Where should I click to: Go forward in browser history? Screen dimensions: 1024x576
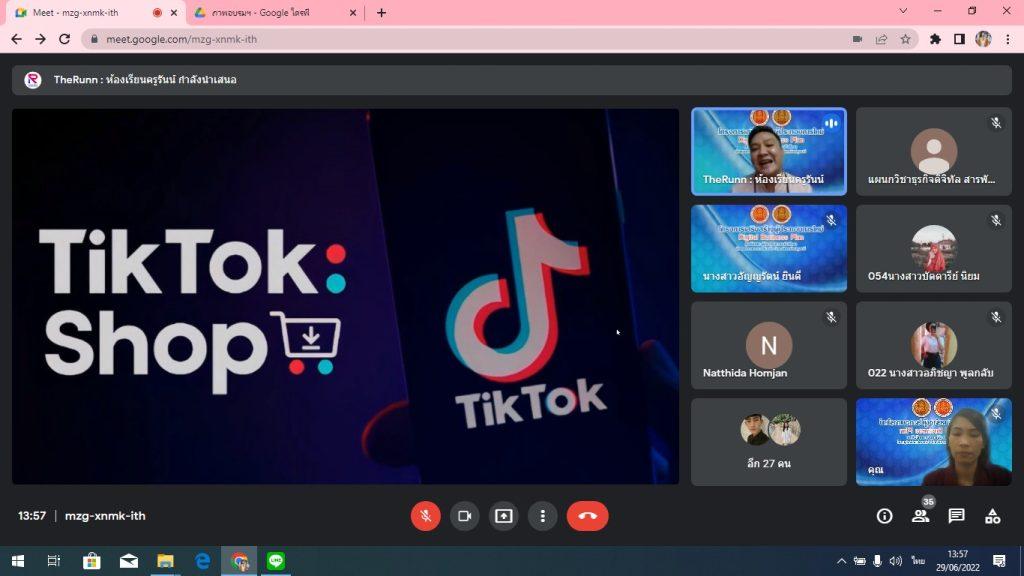[x=40, y=39]
